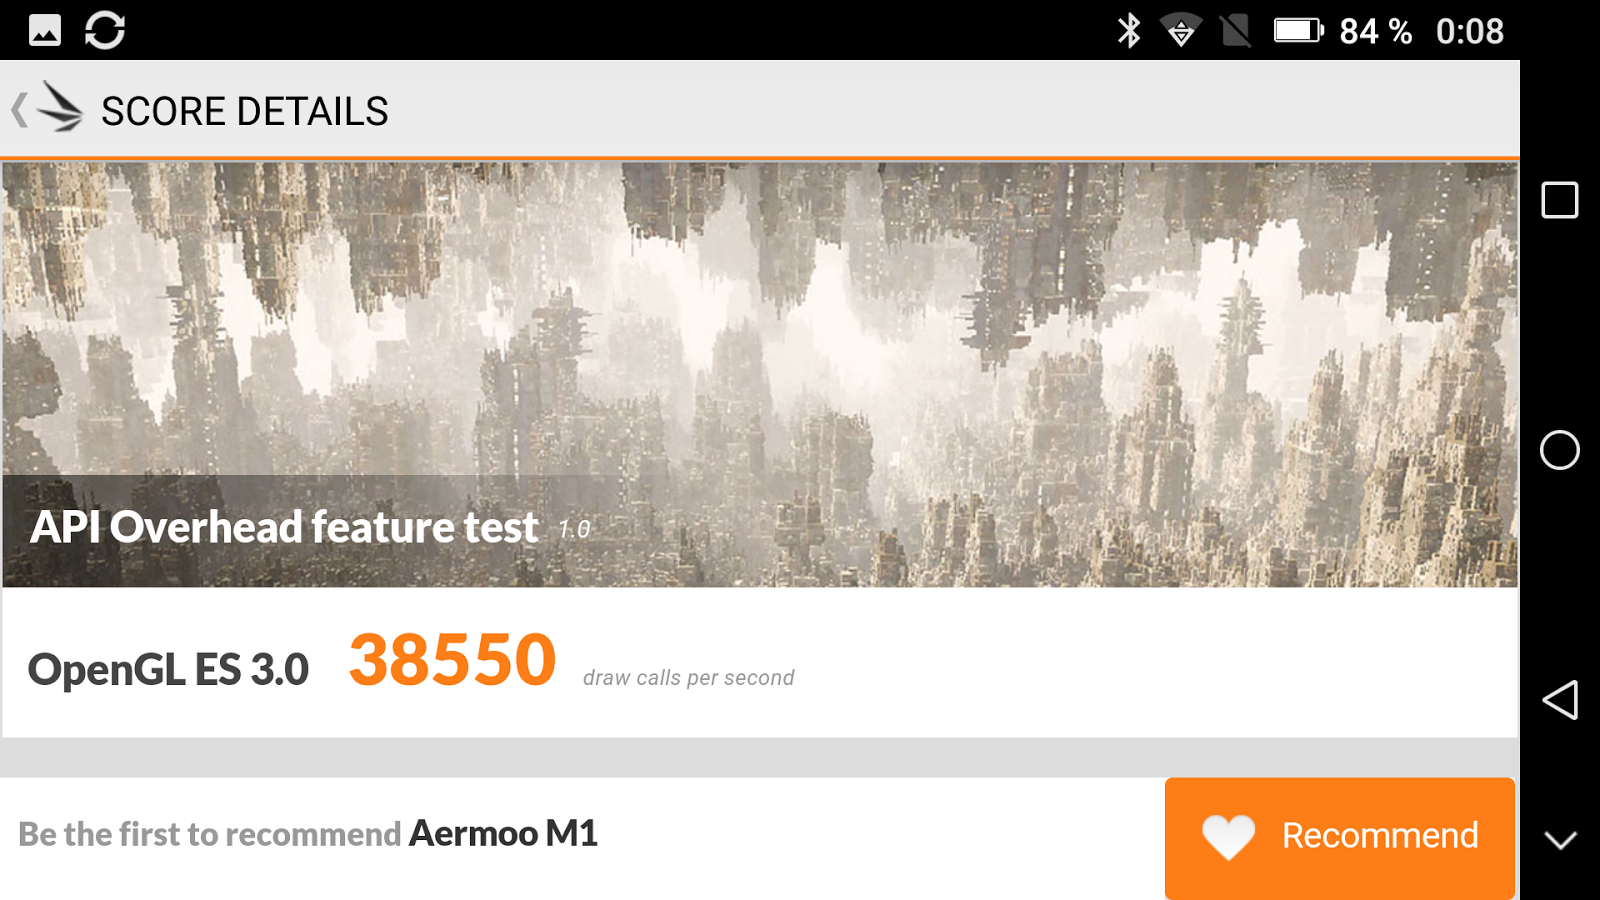Tap the clock showing 0:08
The image size is (1600, 900).
click(x=1470, y=31)
